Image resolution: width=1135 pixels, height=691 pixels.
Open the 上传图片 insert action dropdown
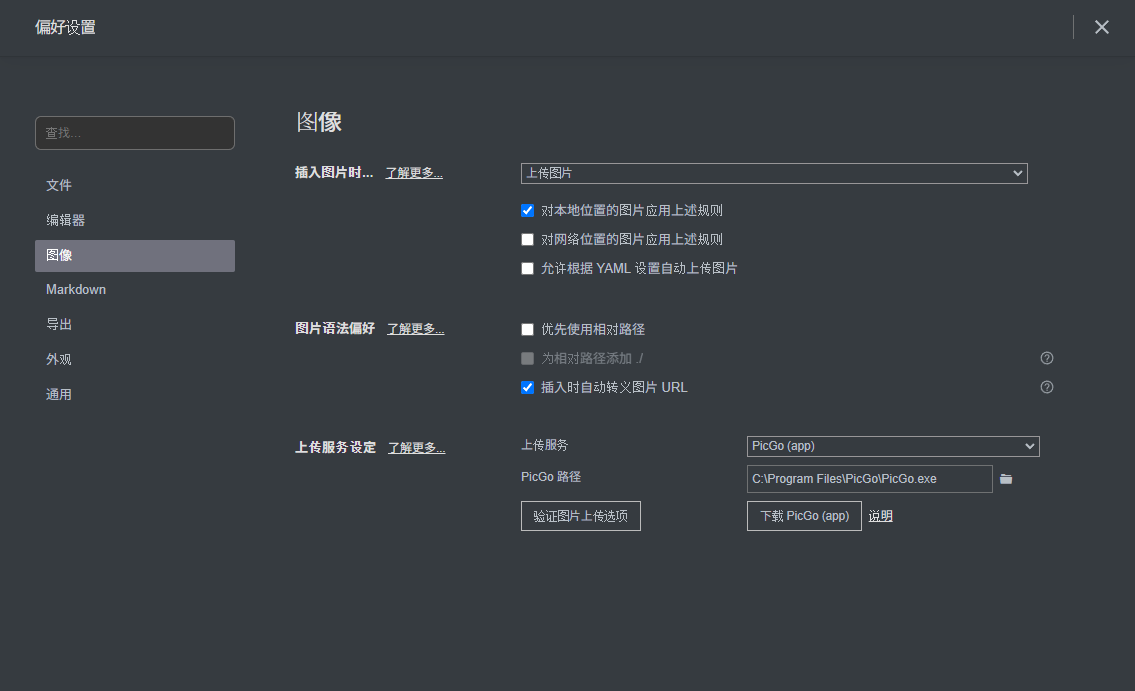click(x=773, y=173)
